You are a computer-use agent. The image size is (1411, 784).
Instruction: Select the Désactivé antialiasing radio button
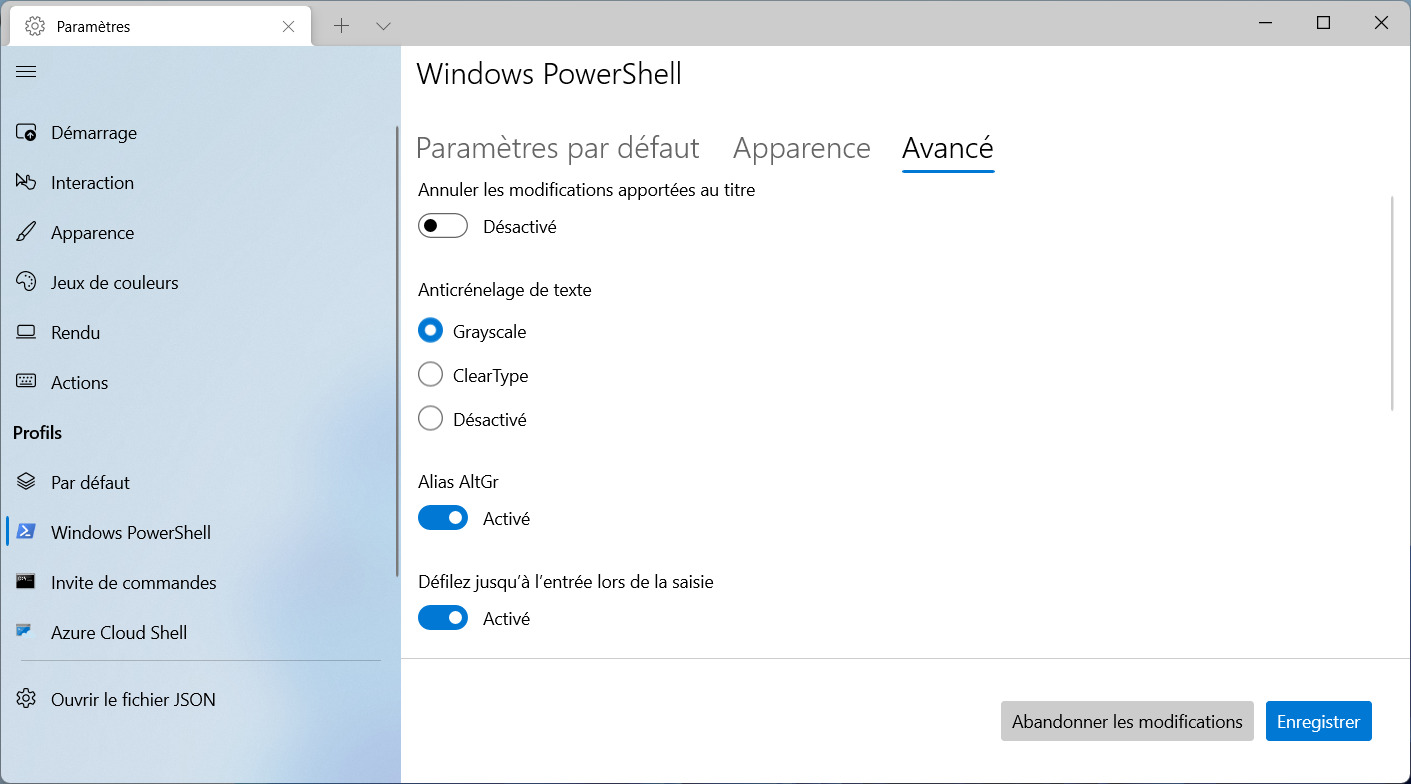click(x=430, y=419)
